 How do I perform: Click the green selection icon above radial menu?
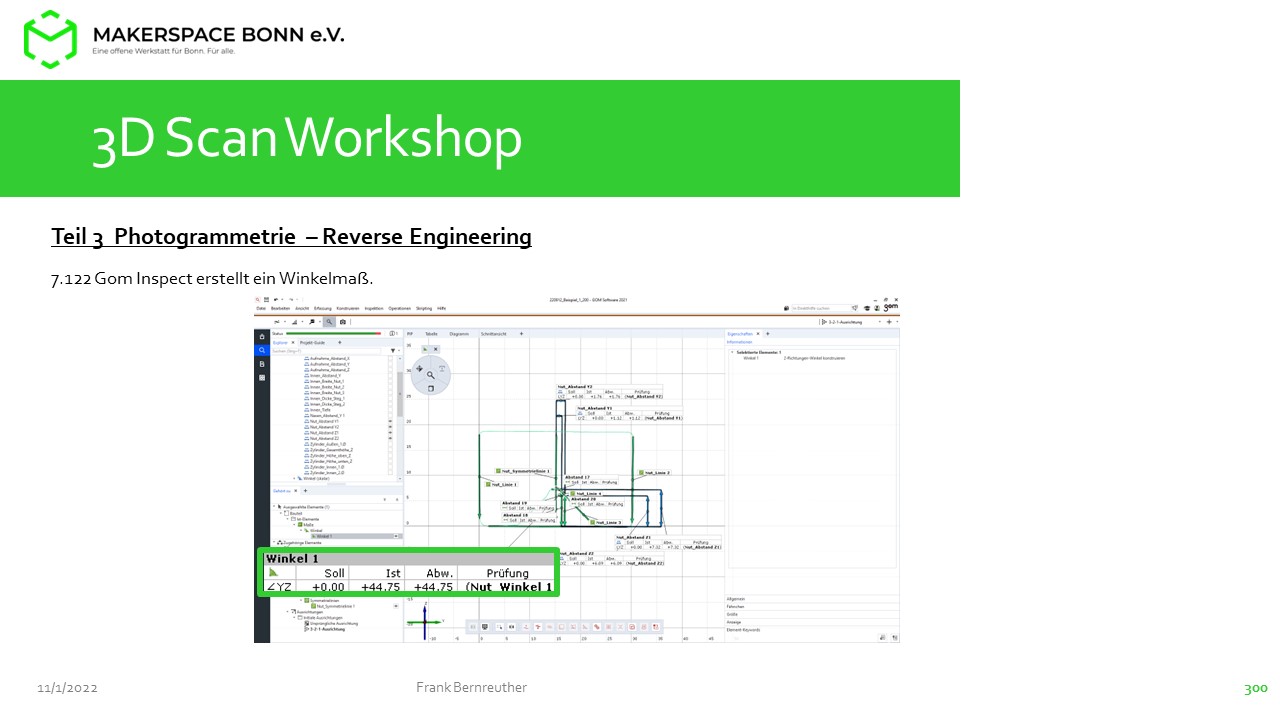click(x=425, y=349)
